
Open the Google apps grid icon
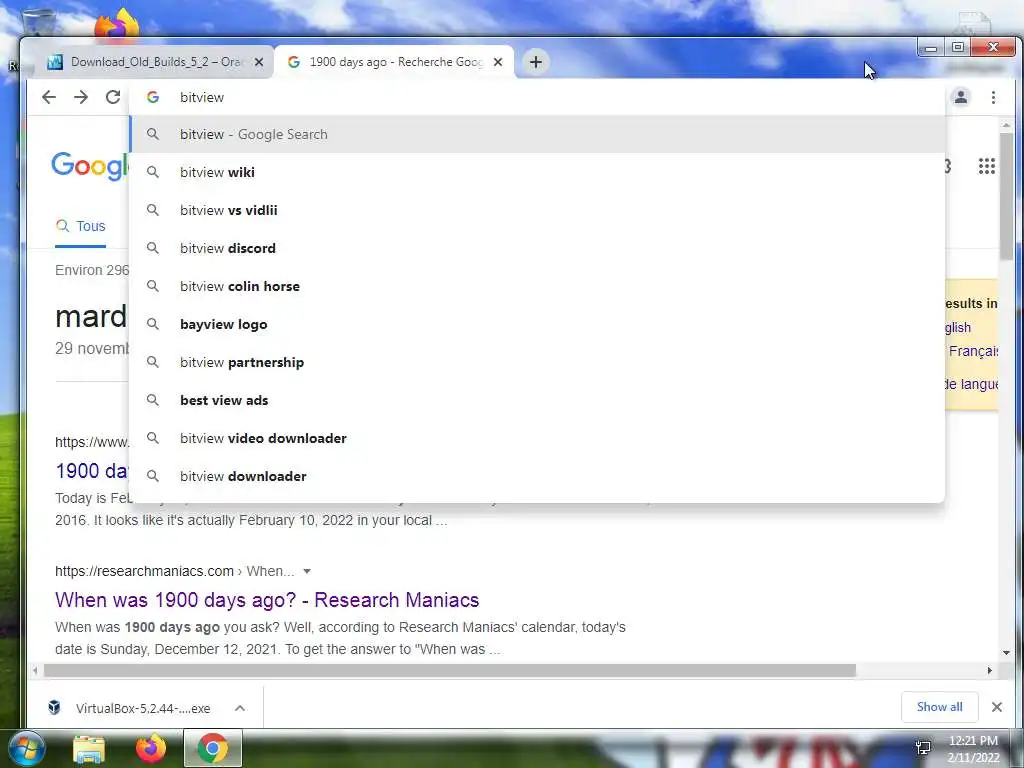point(987,166)
